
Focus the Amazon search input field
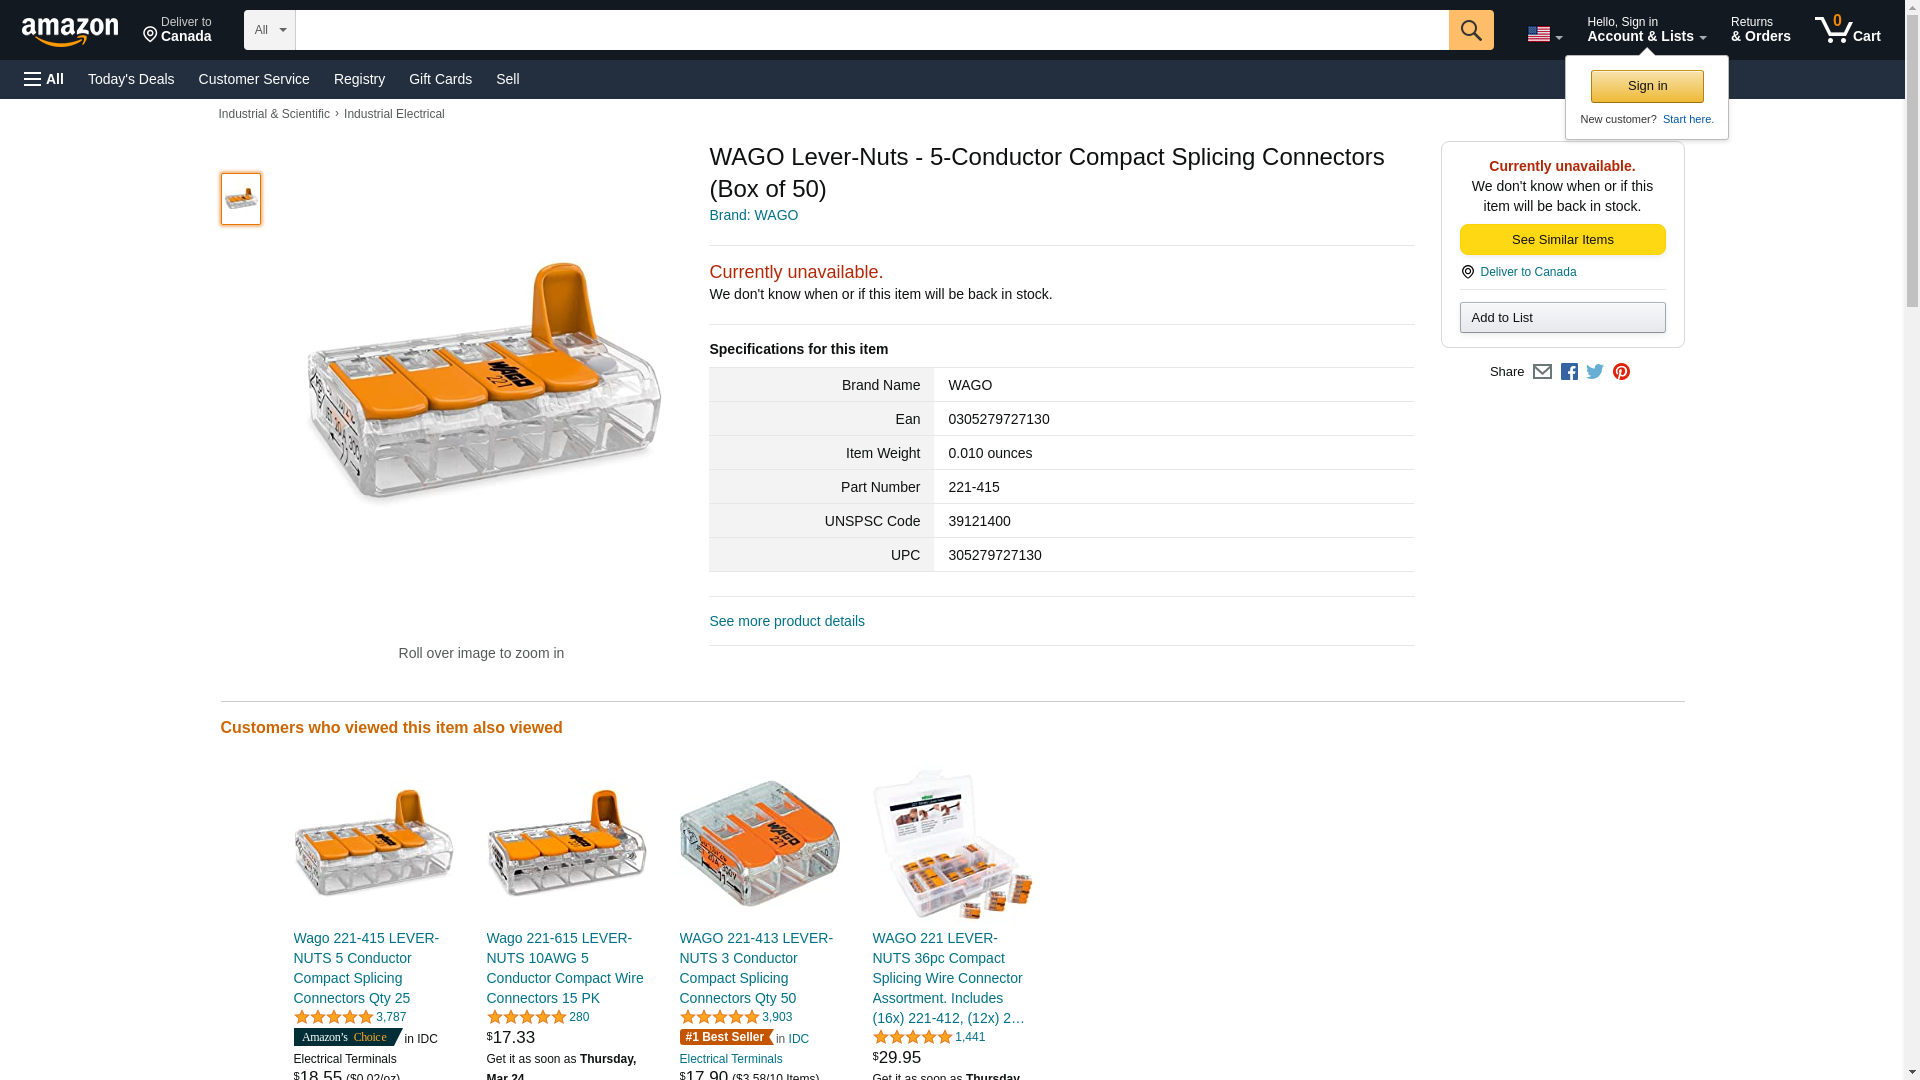872,30
